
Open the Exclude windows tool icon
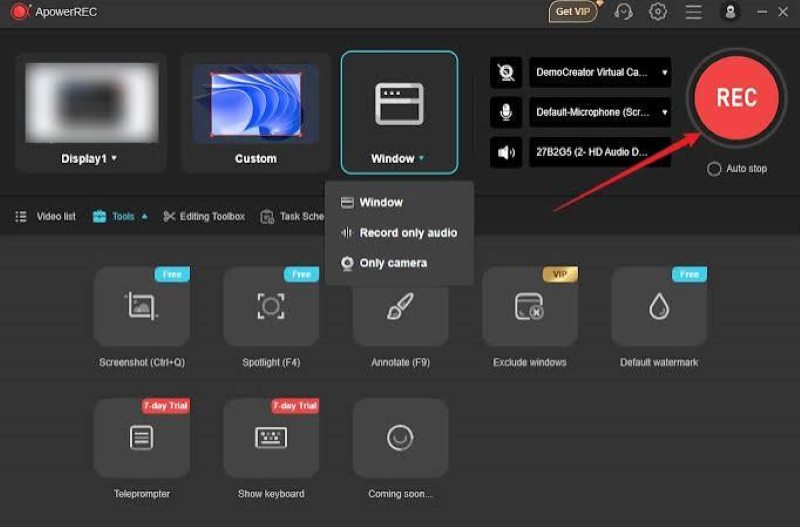pos(530,306)
